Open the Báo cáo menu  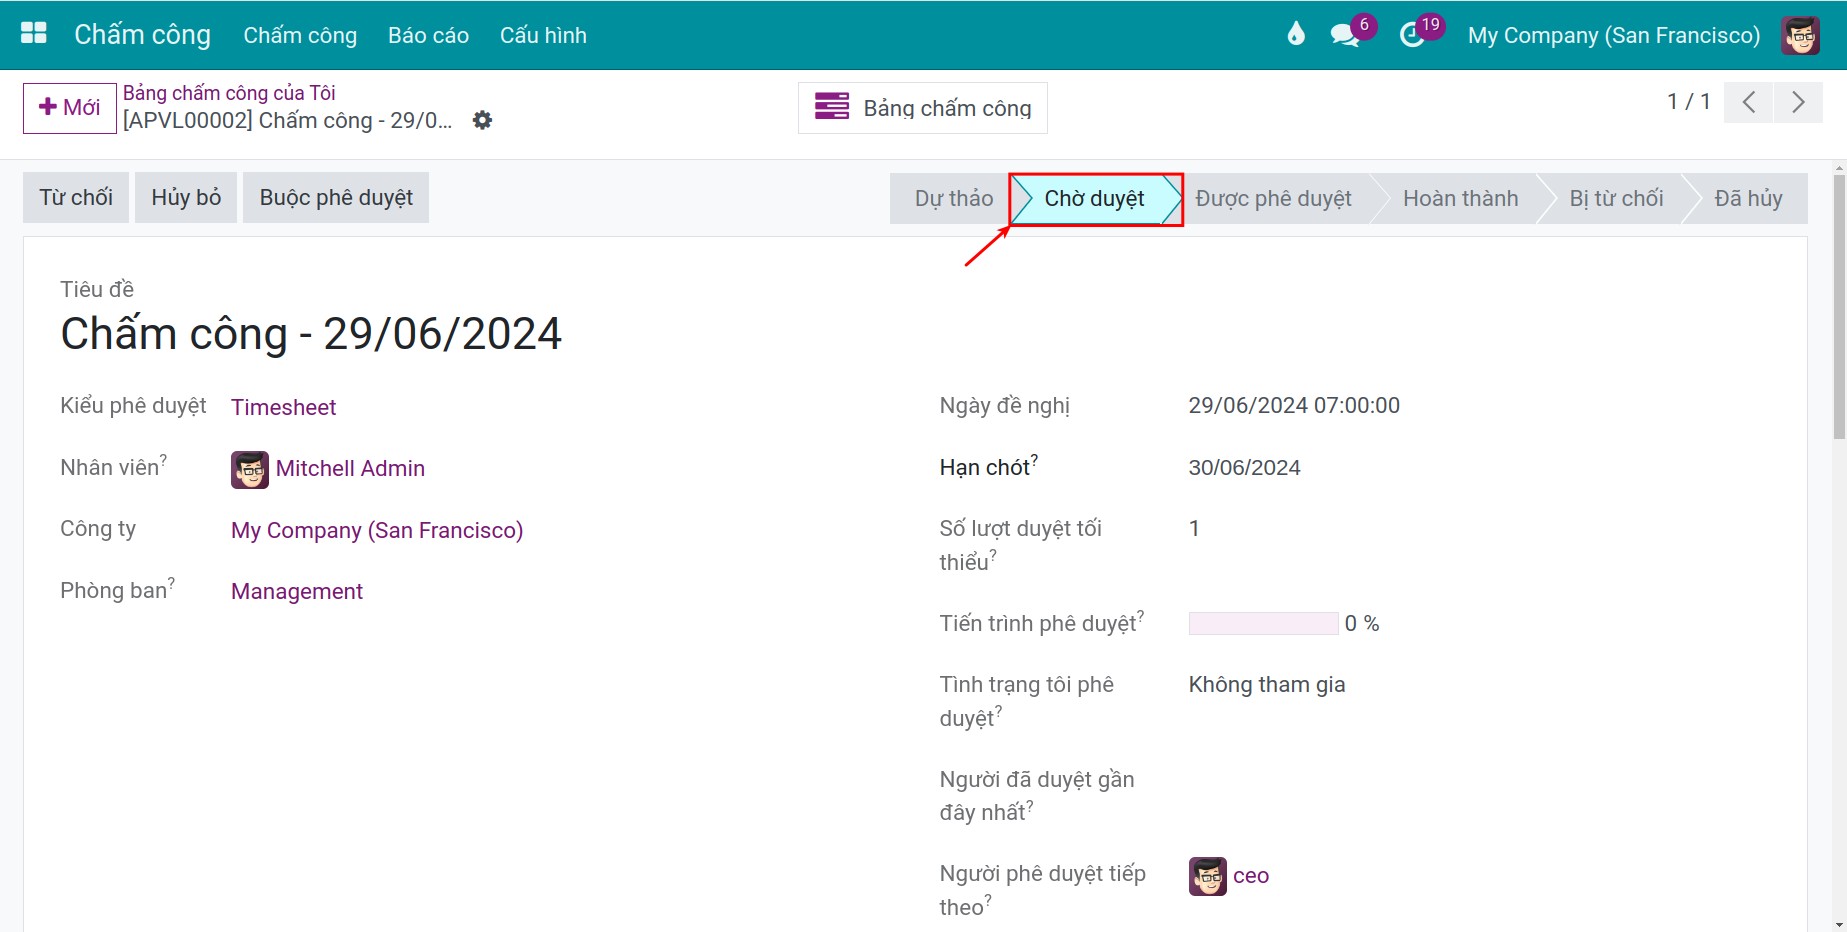click(x=428, y=35)
